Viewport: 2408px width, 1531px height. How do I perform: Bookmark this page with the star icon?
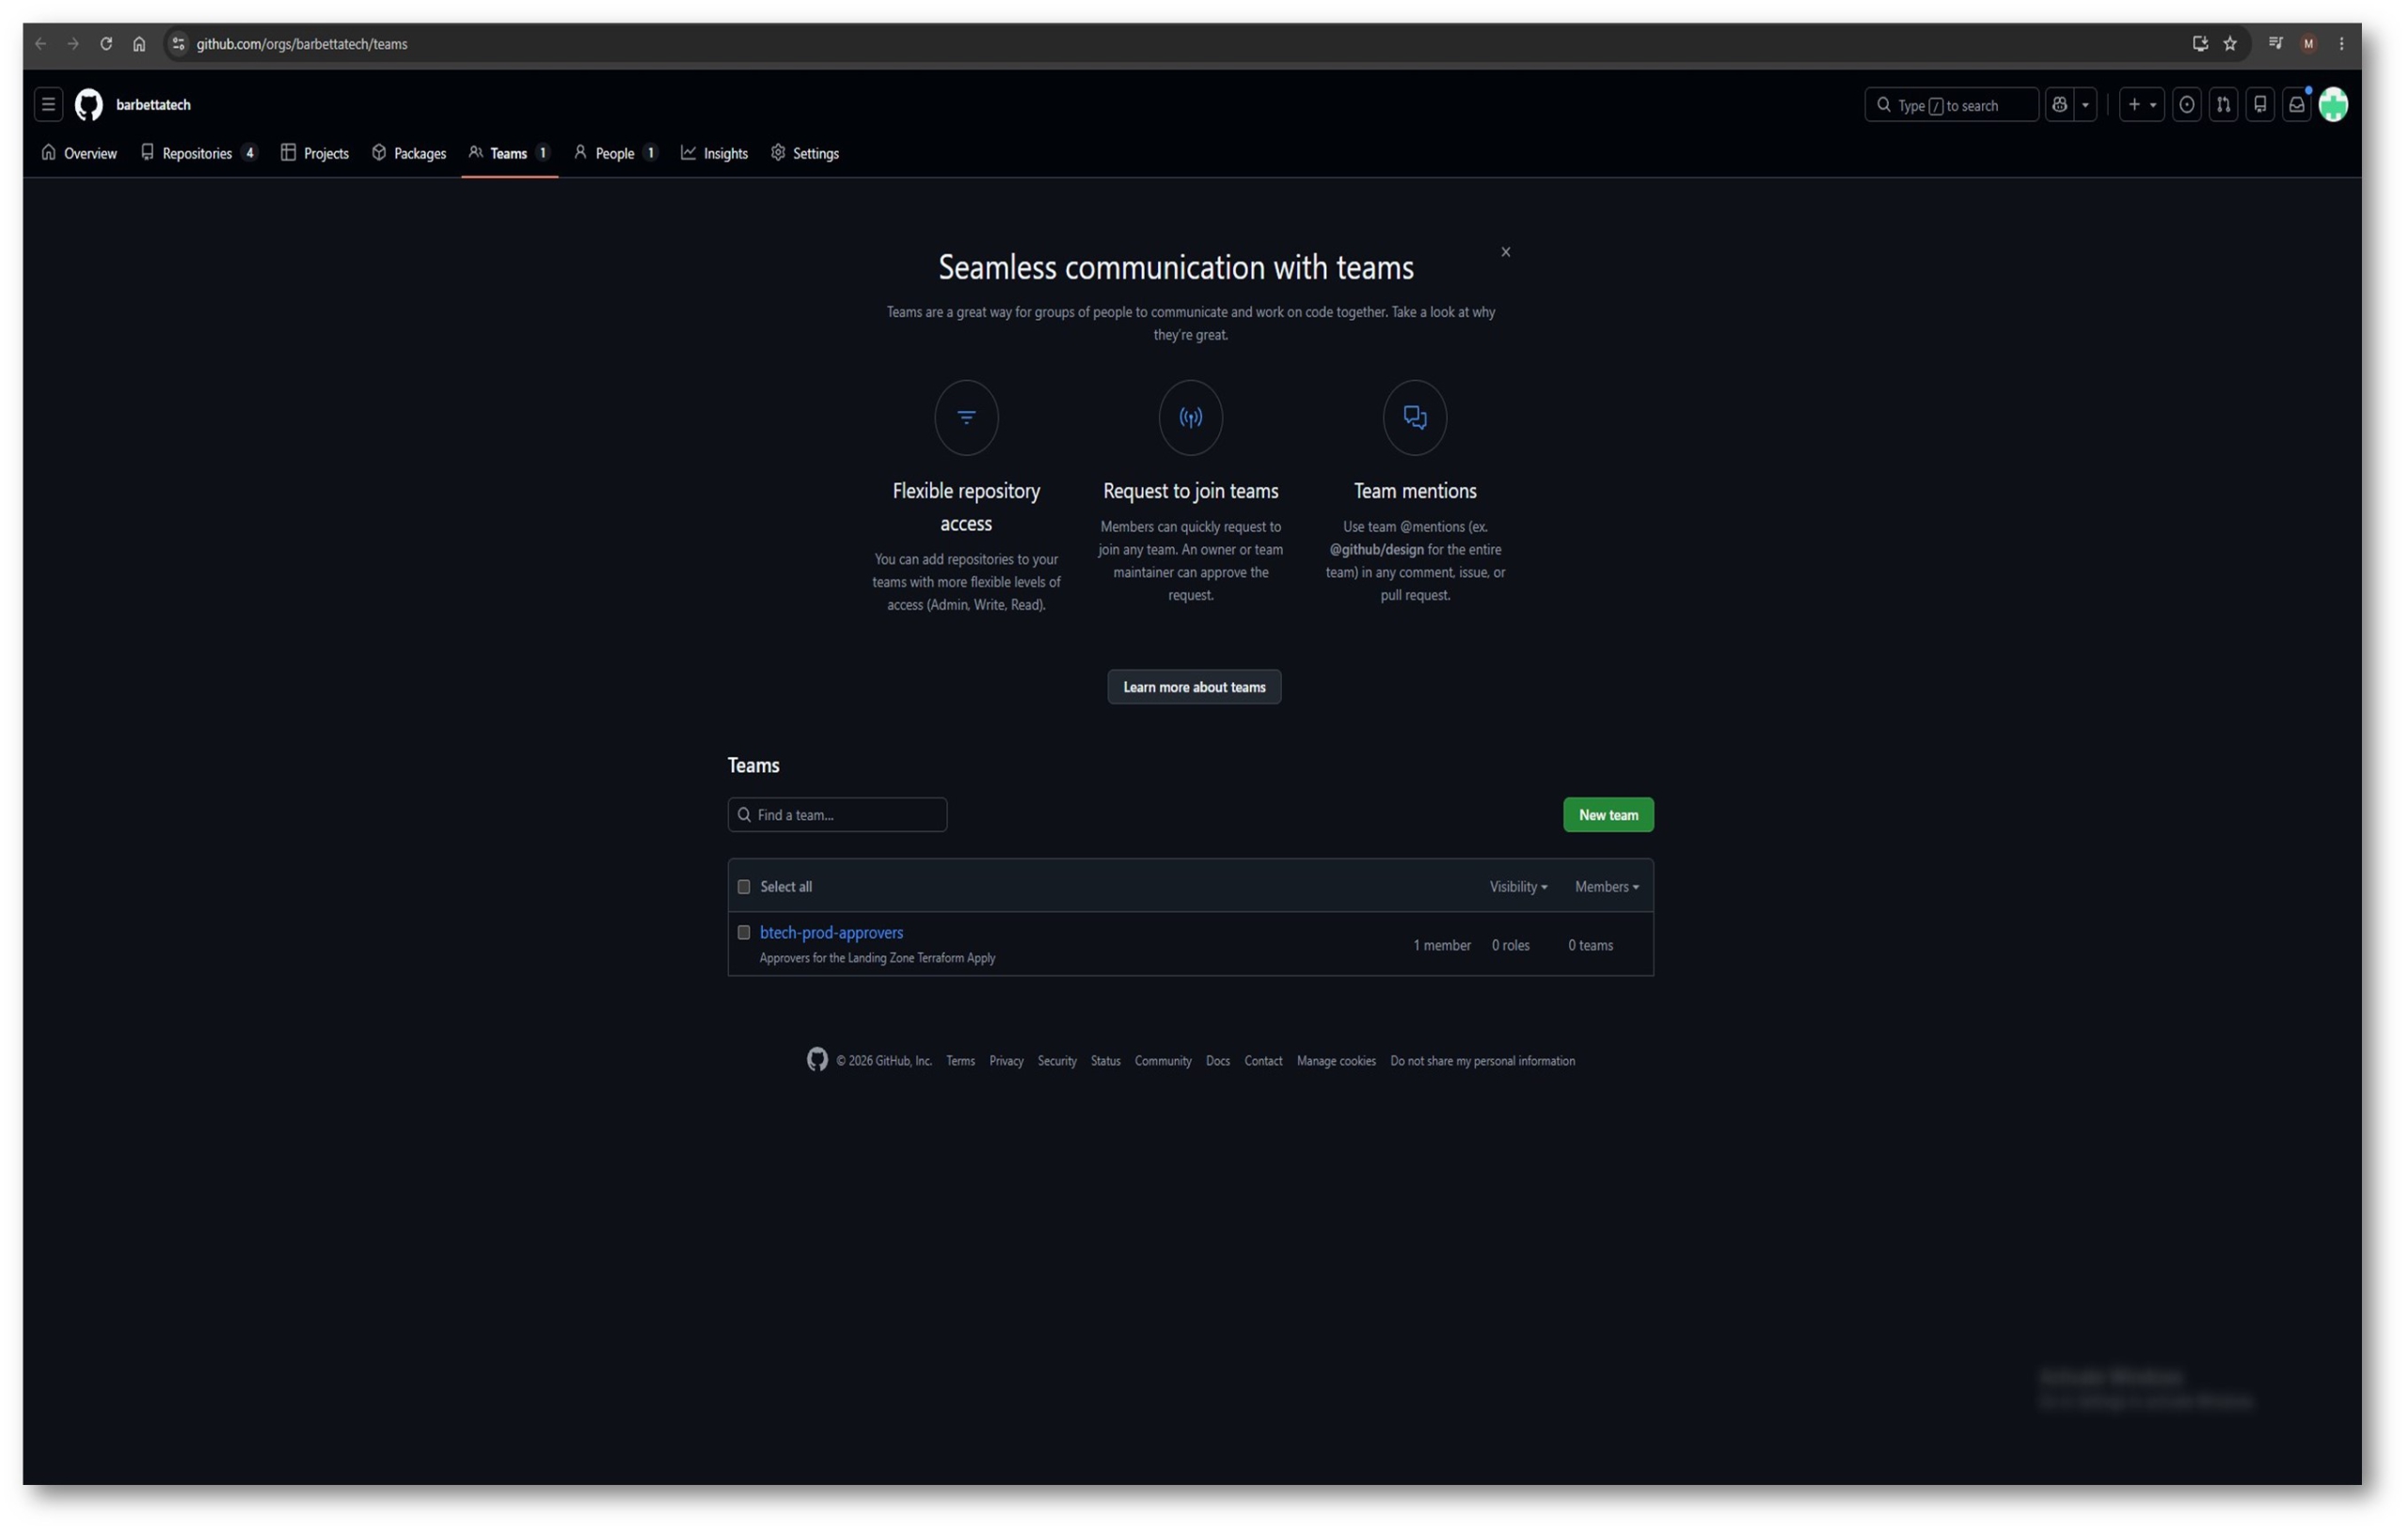2230,44
